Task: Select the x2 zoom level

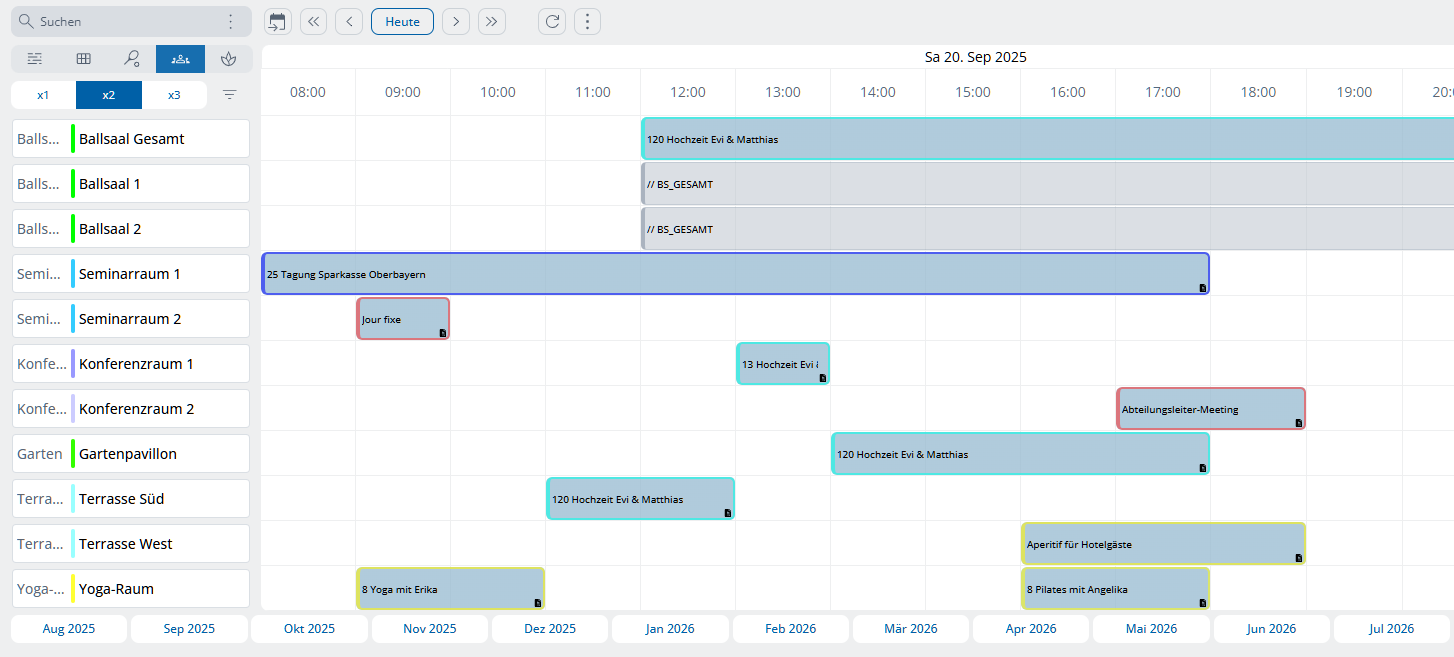Action: [108, 95]
